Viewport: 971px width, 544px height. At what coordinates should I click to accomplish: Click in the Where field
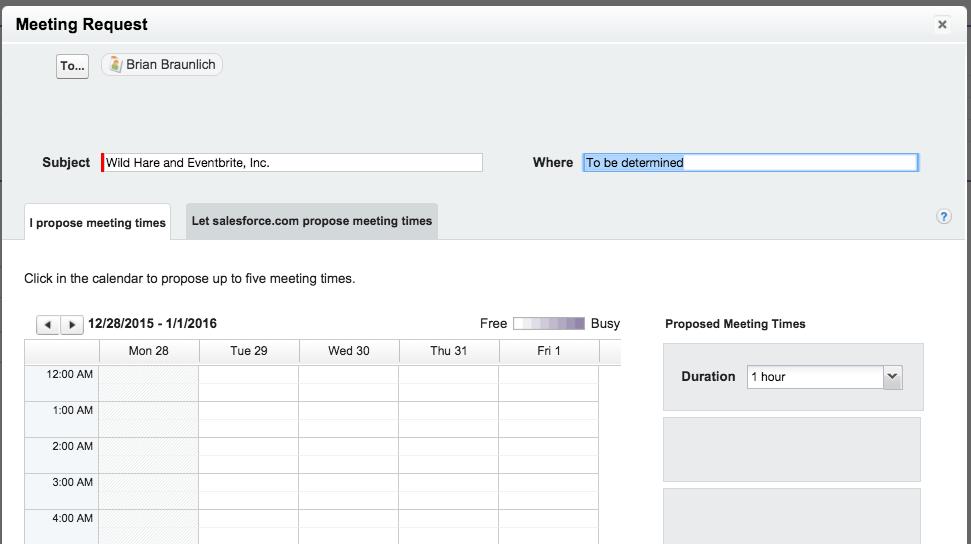(750, 162)
